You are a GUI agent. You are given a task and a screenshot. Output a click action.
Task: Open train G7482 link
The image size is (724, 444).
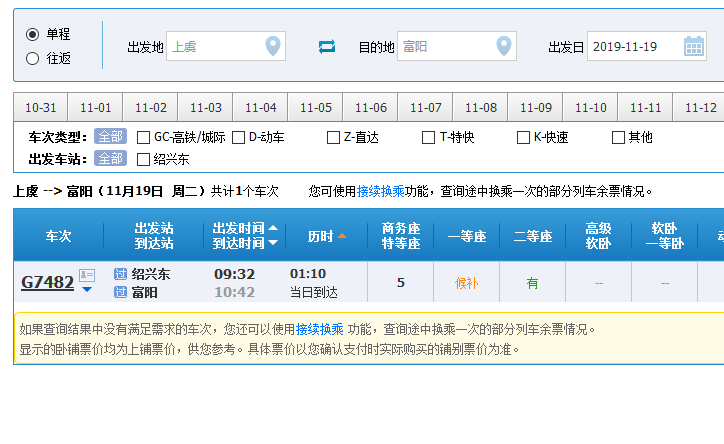(48, 282)
